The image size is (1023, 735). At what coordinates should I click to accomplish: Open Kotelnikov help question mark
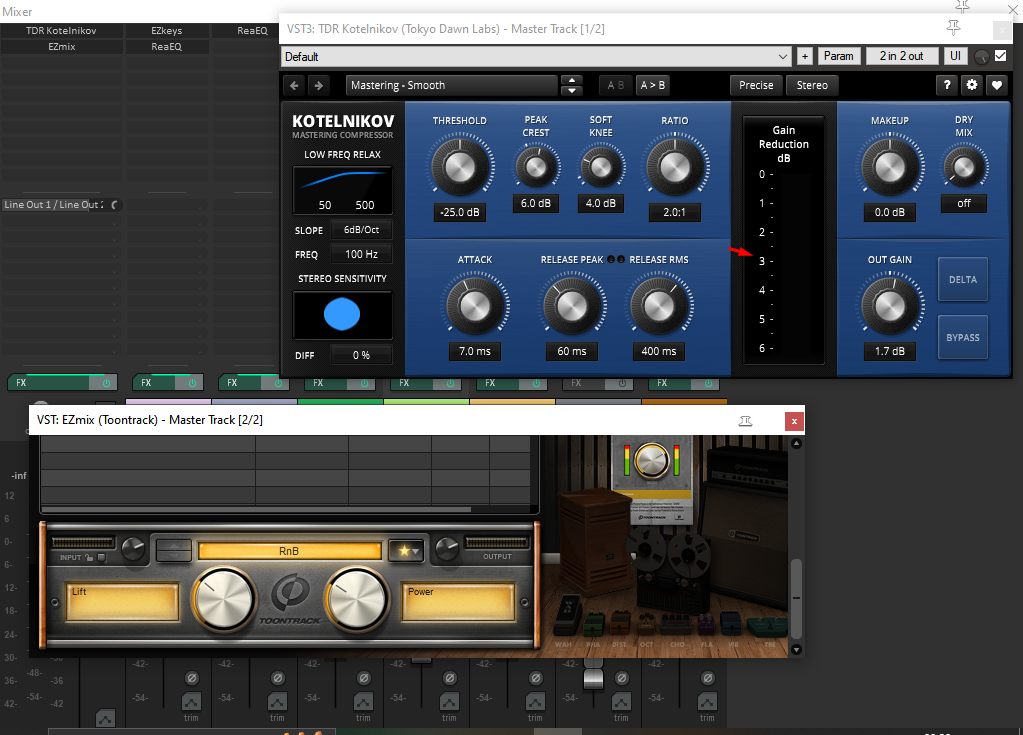(947, 85)
